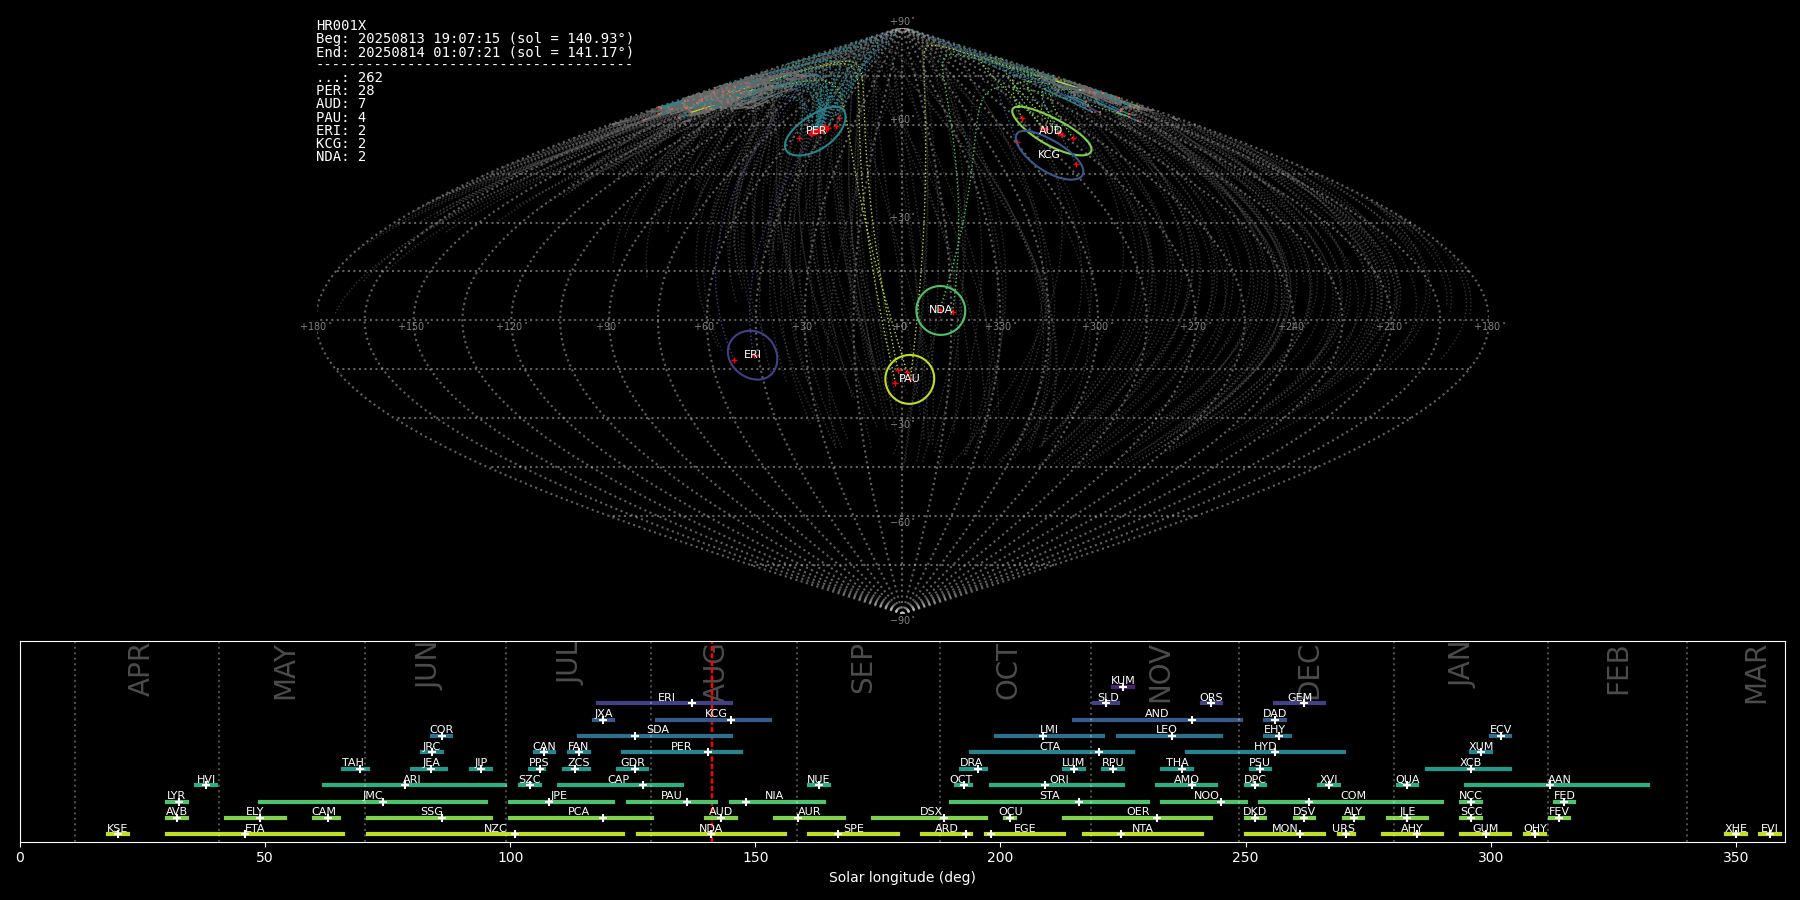Viewport: 1800px width, 900px height.
Task: Select the 'Beg: 20250813 19:07:15' line
Action: click(475, 39)
